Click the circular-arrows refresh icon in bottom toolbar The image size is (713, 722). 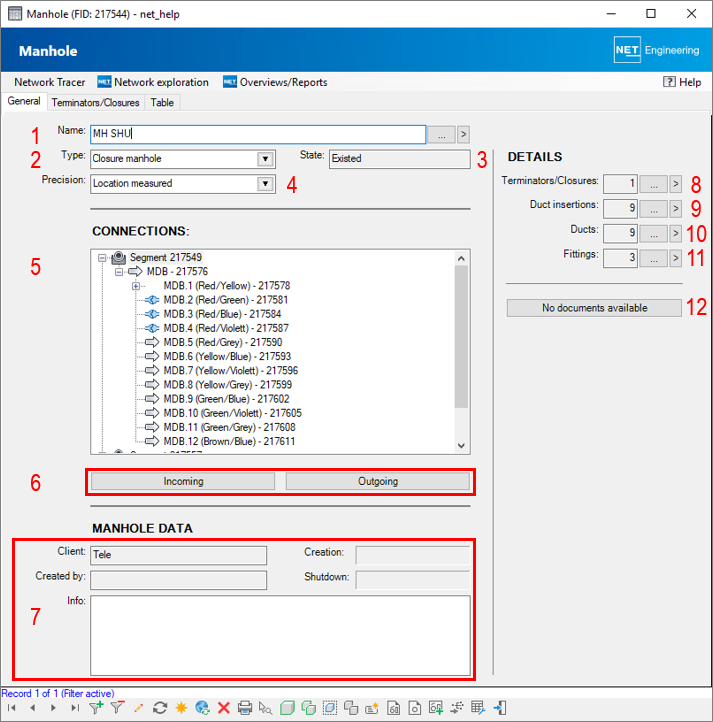[x=160, y=708]
